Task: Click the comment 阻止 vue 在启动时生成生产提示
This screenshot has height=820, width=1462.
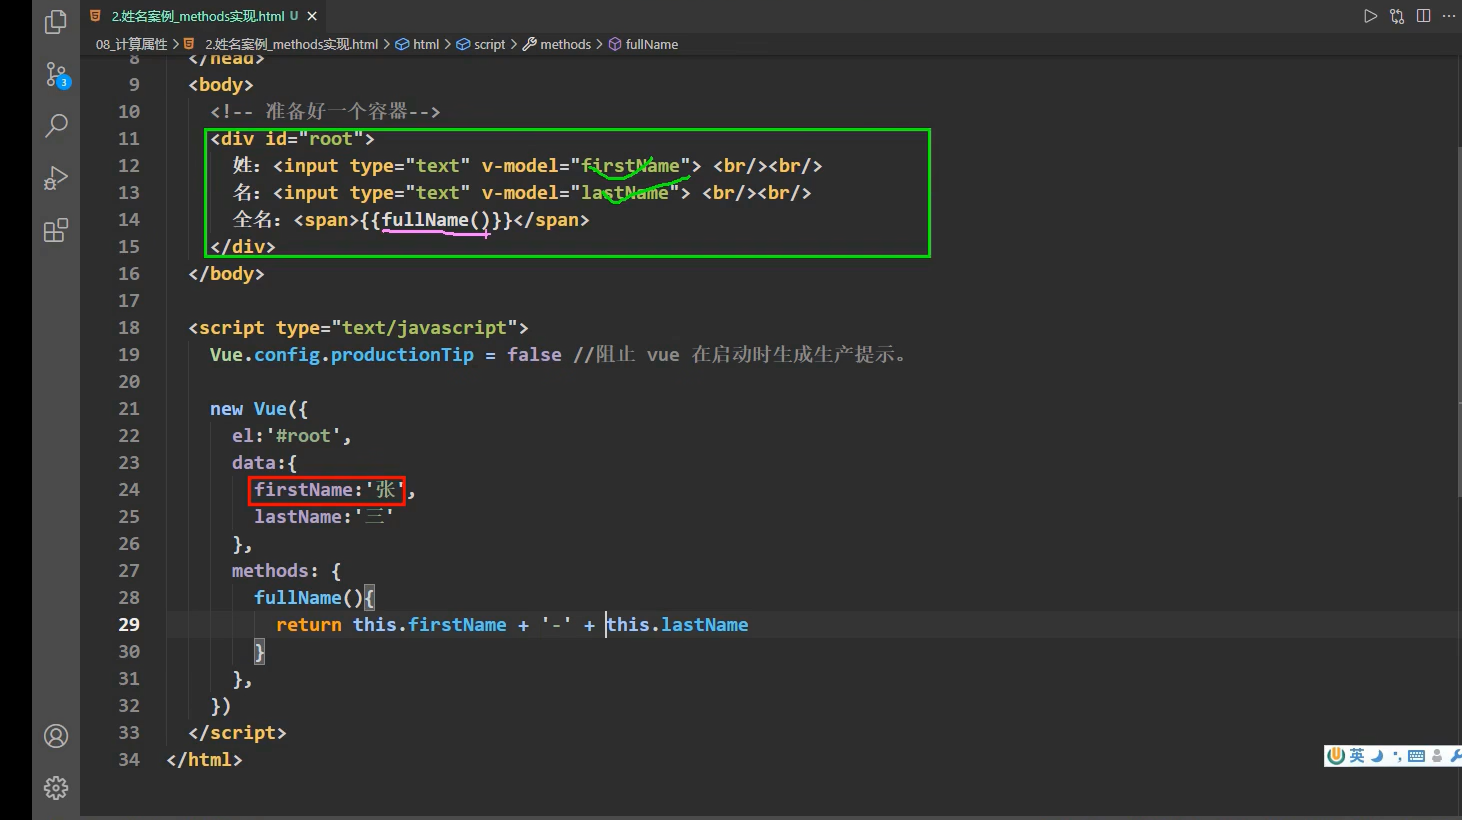Action: pyautogui.click(x=740, y=355)
